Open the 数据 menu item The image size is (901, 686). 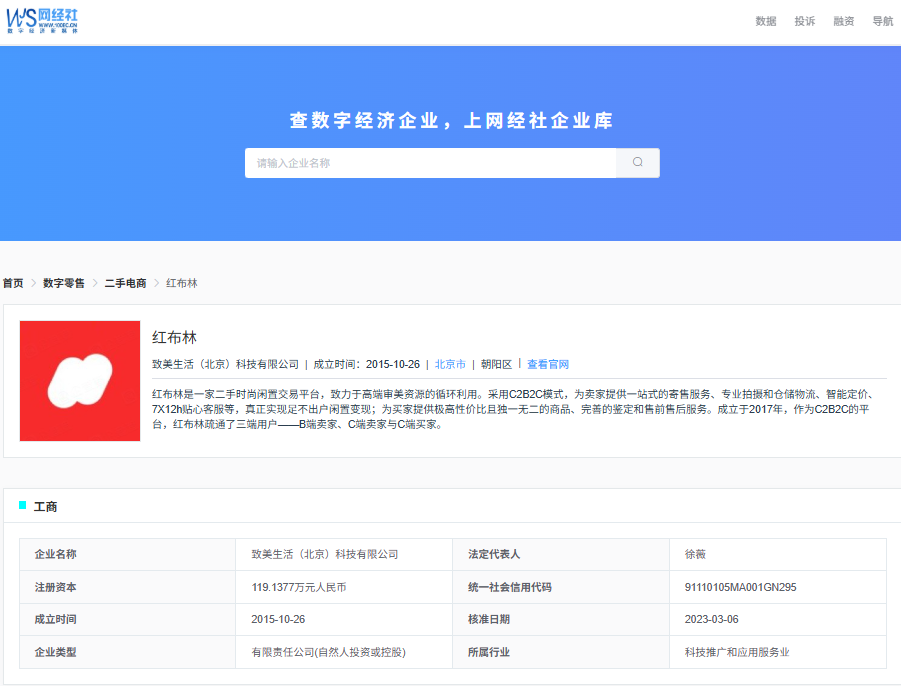[765, 21]
